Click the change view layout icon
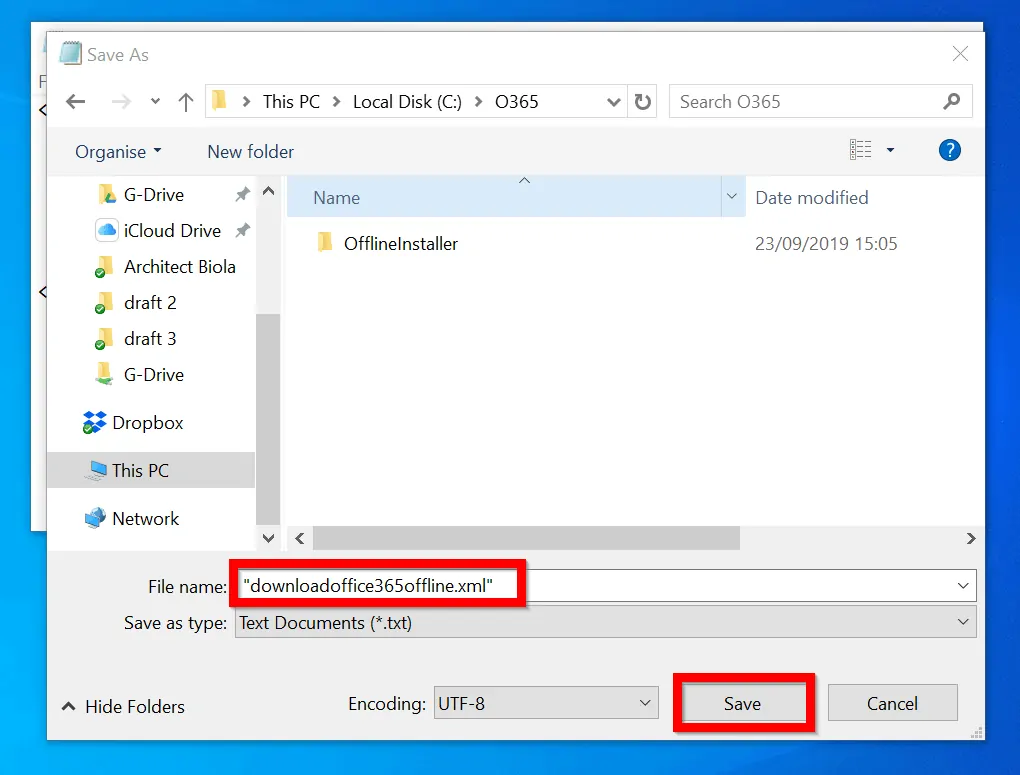The height and width of the screenshot is (775, 1020). click(x=860, y=149)
